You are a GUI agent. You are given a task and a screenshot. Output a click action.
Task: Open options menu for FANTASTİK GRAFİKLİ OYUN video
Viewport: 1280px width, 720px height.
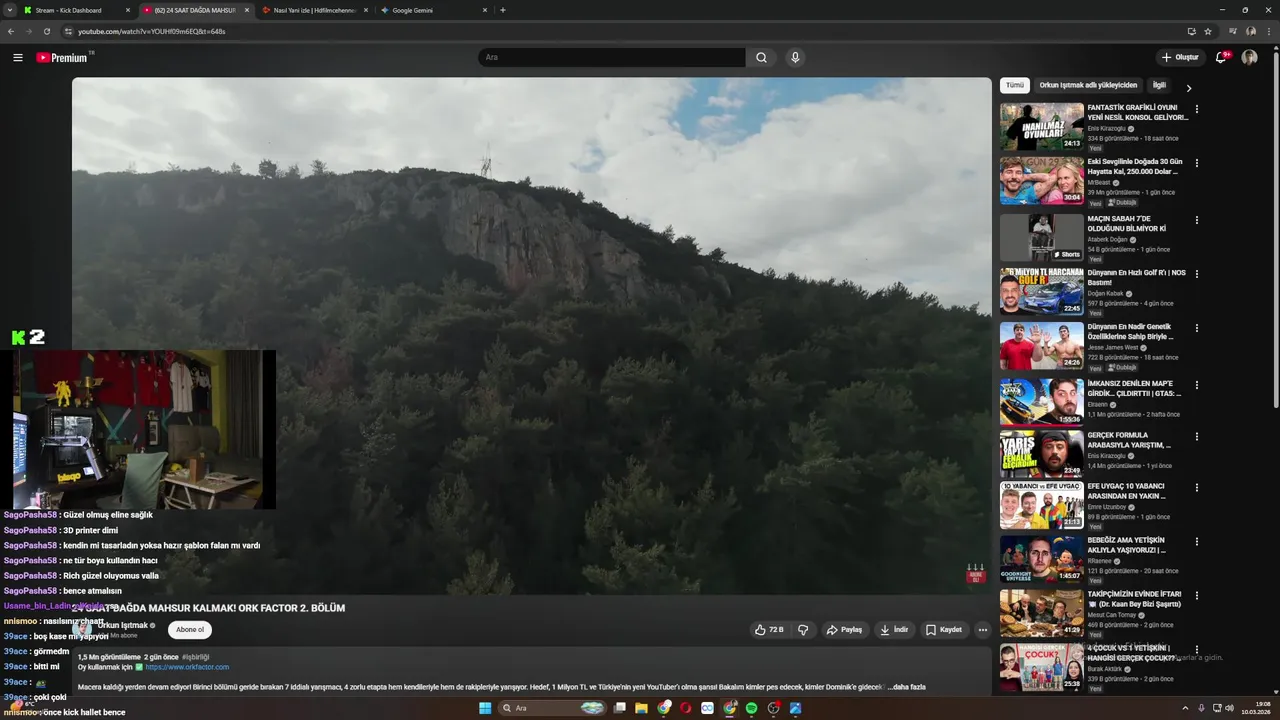coord(1197,109)
